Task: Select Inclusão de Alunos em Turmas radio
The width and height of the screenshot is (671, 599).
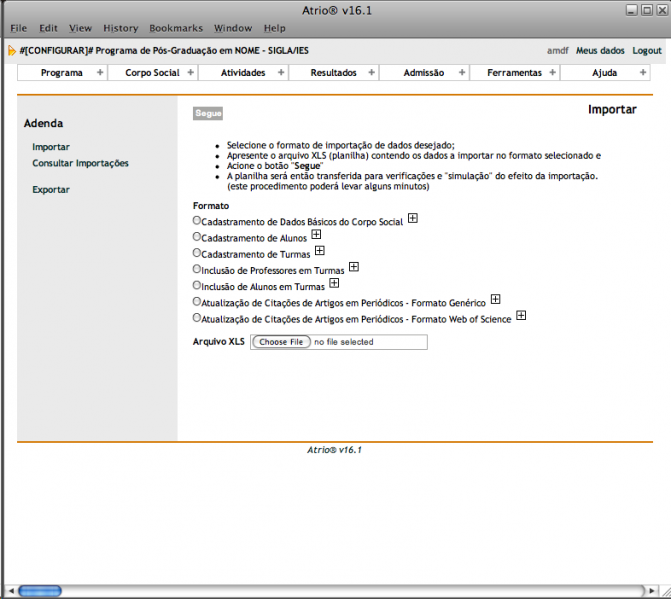Action: point(197,285)
